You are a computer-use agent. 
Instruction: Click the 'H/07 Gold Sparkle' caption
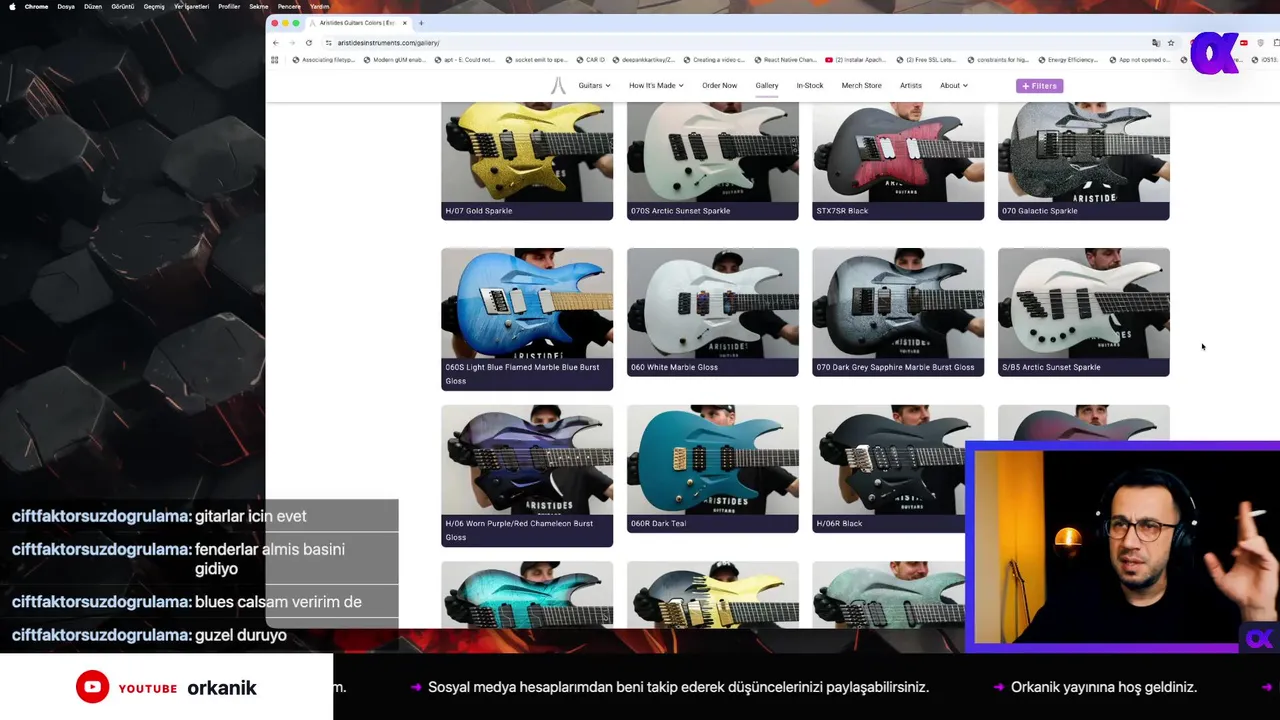[x=479, y=211]
